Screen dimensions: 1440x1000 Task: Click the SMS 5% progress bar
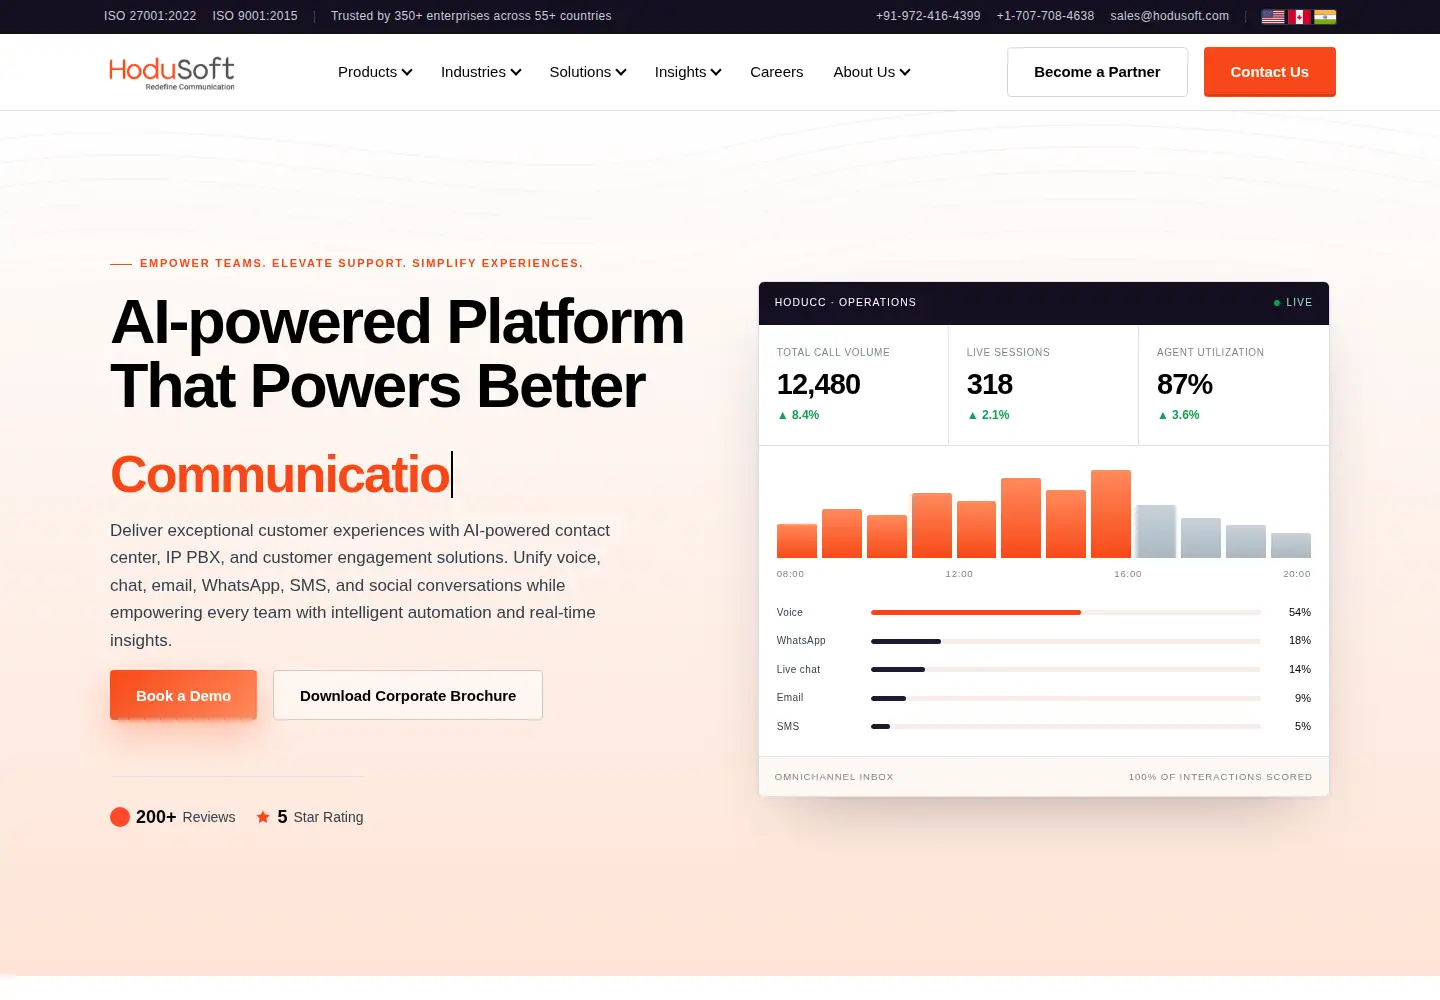tap(1065, 726)
